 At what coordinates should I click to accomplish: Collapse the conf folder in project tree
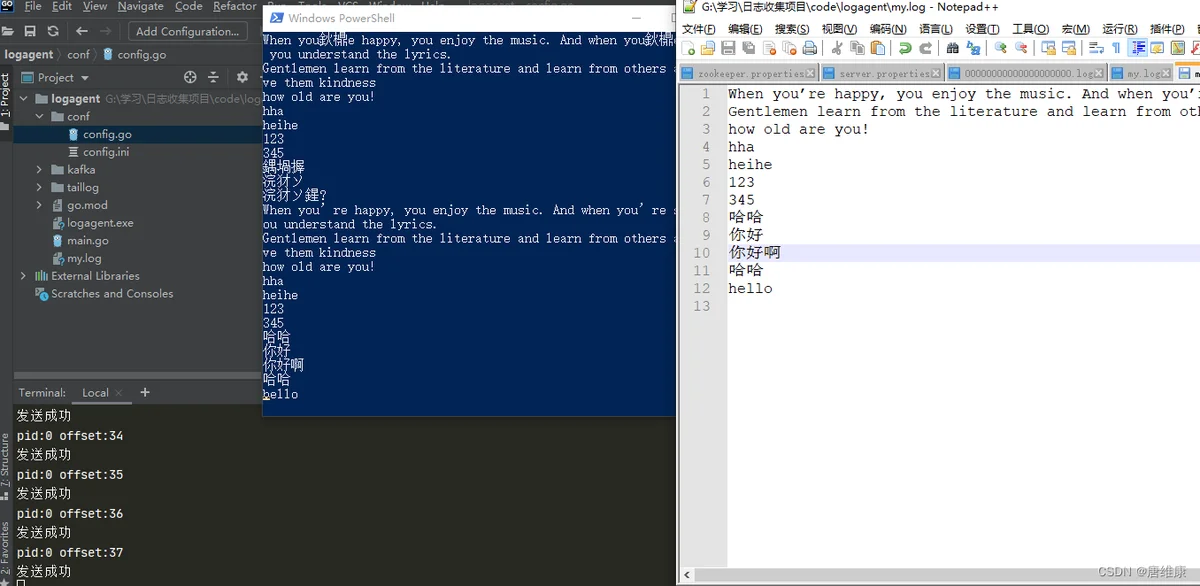(40, 117)
